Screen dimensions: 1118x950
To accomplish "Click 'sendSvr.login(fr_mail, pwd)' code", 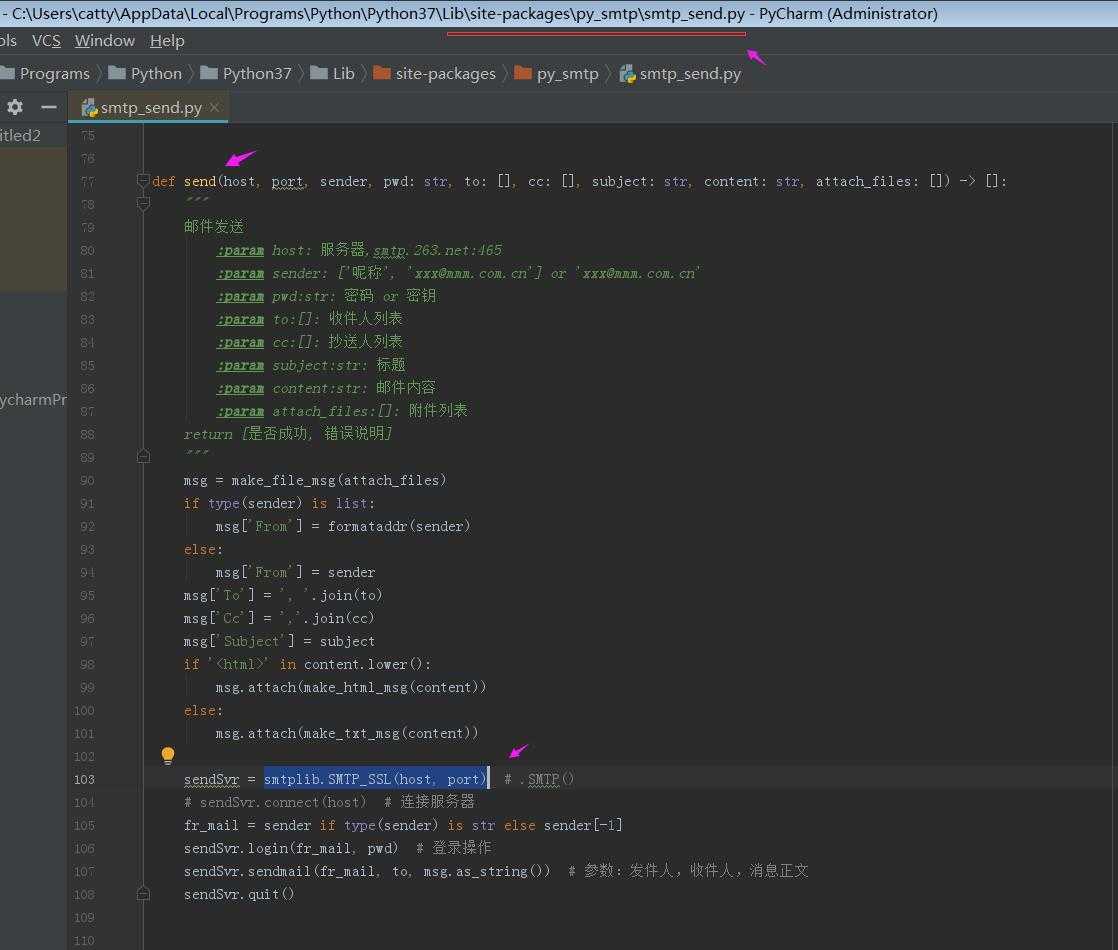I will (291, 848).
